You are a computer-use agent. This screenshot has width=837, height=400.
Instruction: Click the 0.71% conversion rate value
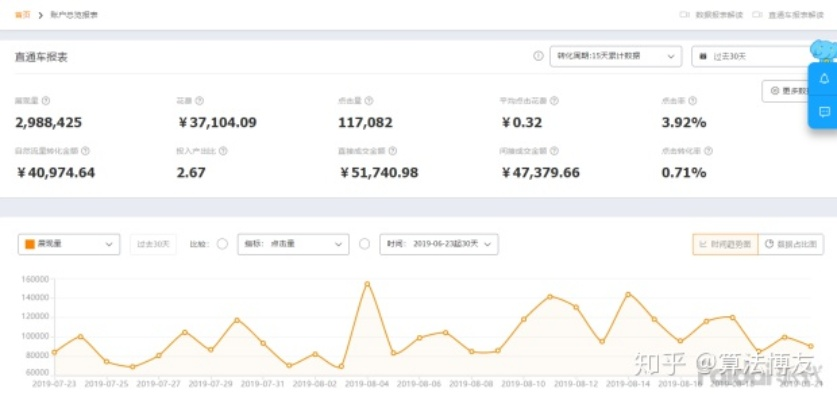(x=684, y=173)
